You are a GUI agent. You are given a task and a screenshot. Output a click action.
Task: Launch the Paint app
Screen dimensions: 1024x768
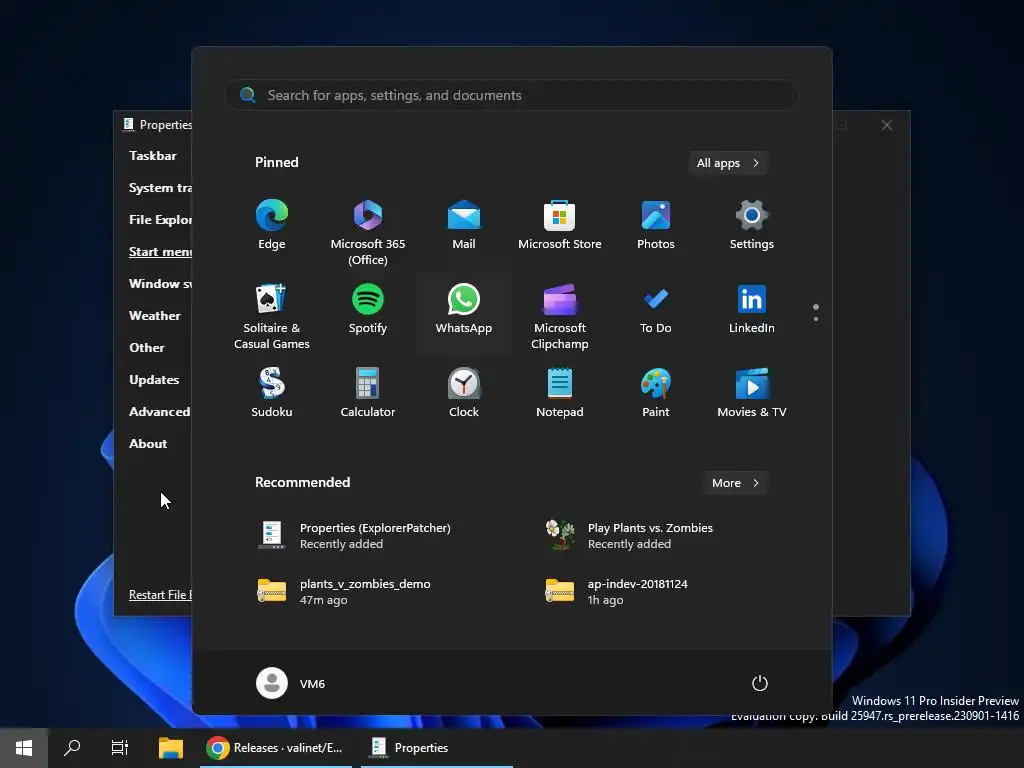[656, 394]
